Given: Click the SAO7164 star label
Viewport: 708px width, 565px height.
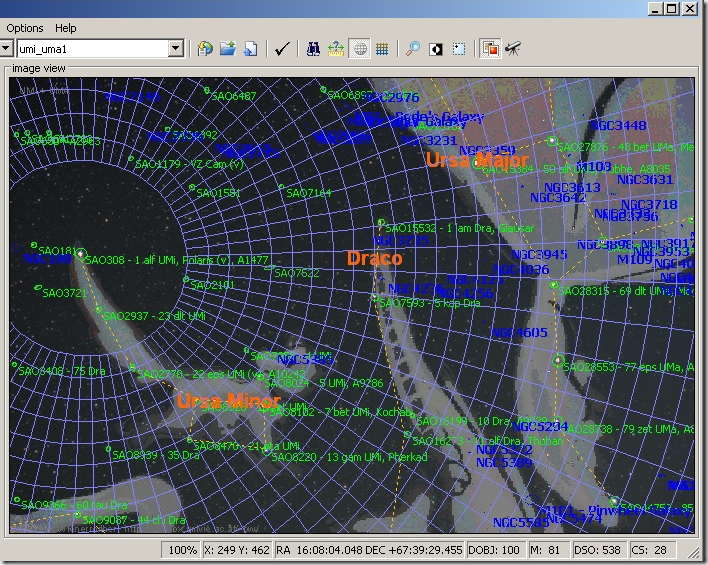Looking at the screenshot, I should tap(308, 193).
